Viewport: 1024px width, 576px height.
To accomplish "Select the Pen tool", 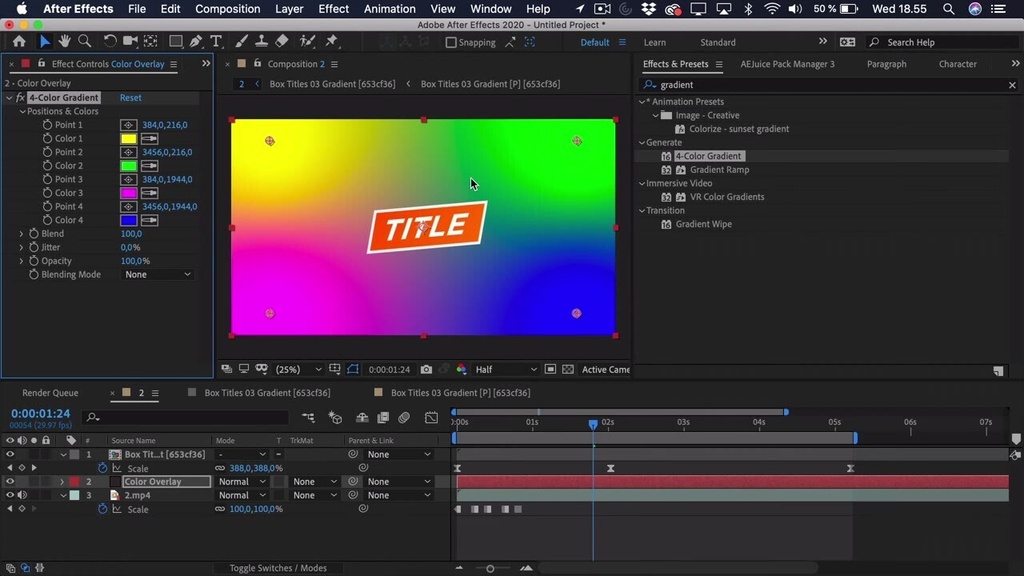I will pos(196,42).
